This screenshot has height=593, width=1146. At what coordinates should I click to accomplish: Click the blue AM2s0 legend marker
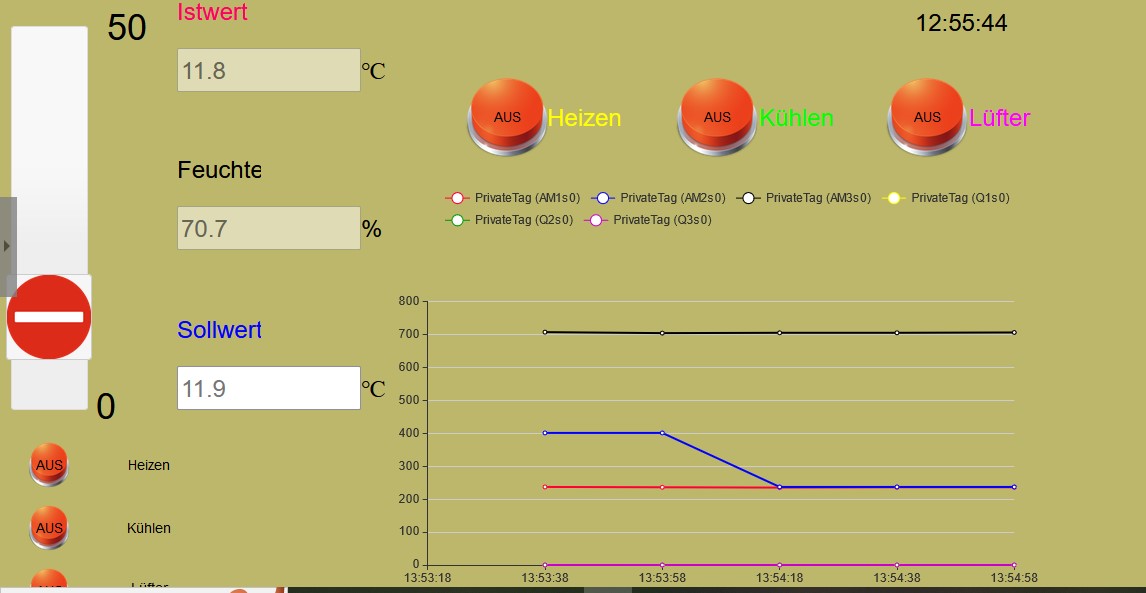[x=603, y=198]
